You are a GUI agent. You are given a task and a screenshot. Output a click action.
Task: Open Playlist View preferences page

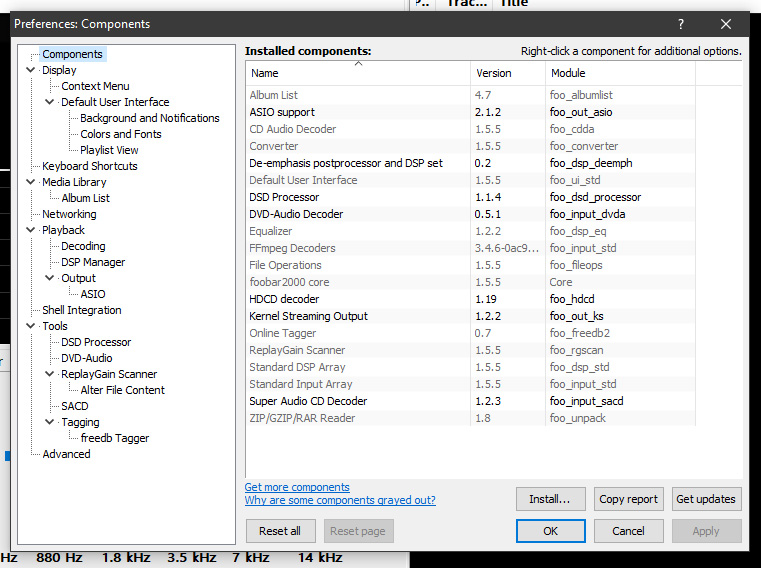click(x=109, y=150)
